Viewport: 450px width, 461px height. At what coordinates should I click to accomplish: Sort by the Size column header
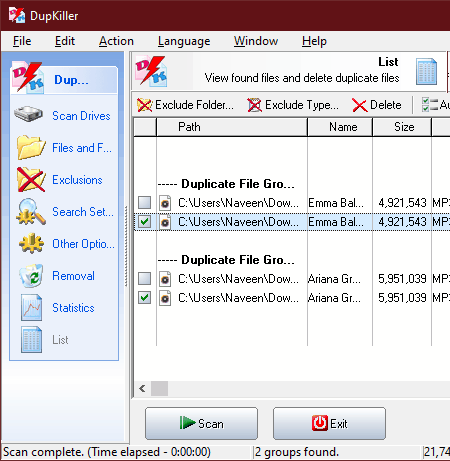(x=402, y=127)
